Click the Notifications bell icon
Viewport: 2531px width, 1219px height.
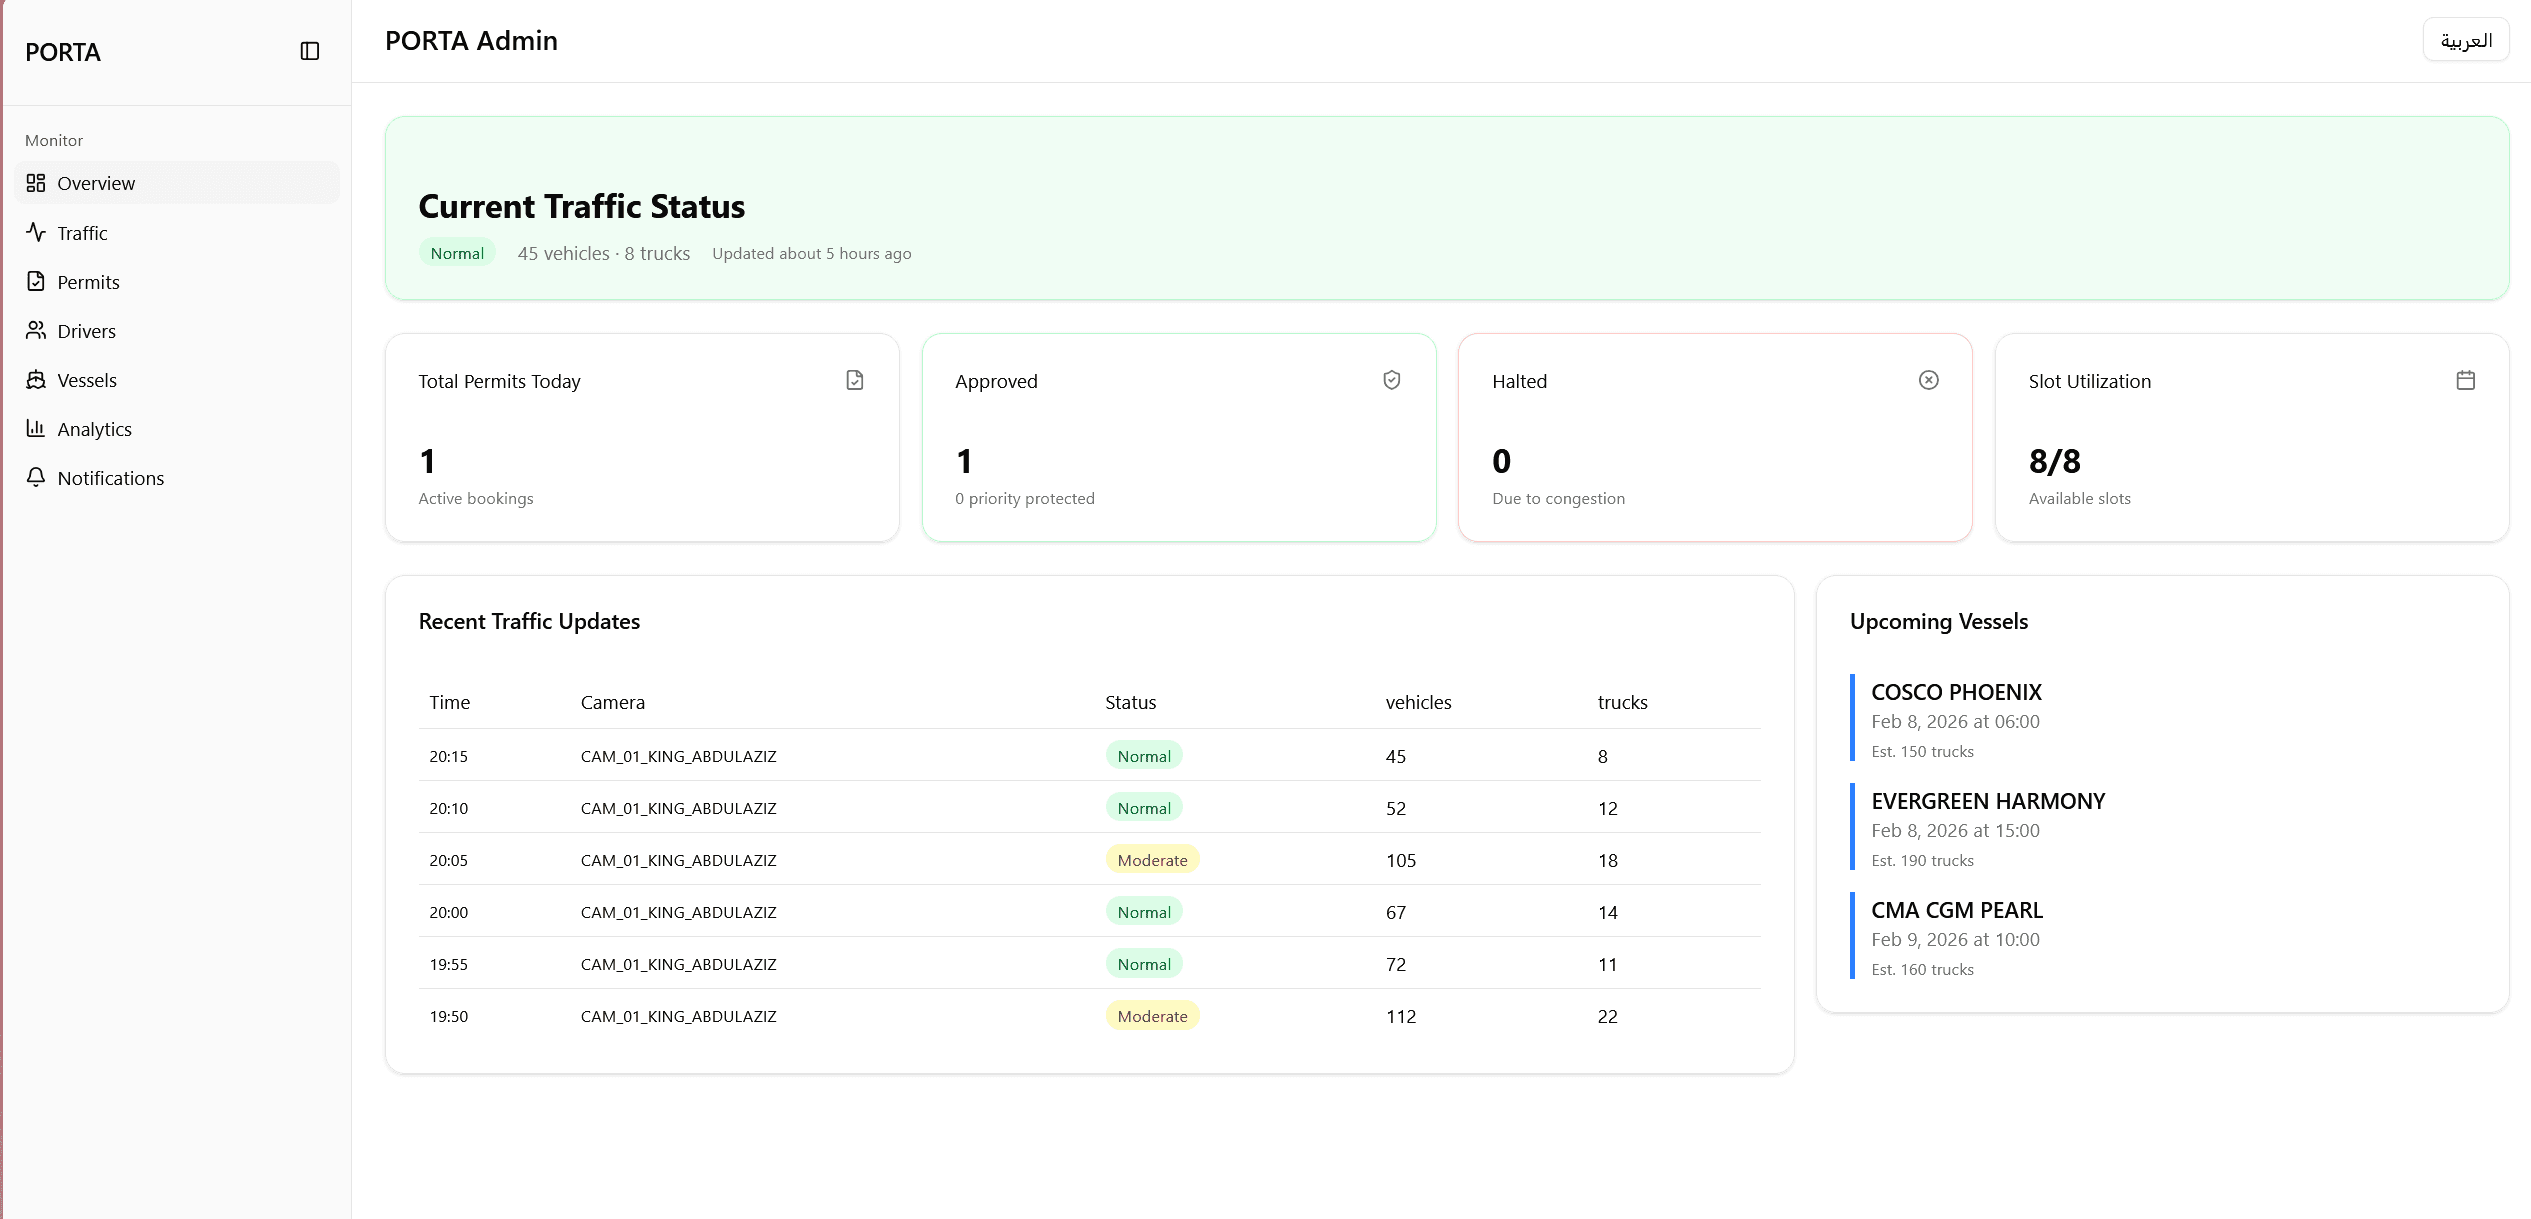pos(36,477)
